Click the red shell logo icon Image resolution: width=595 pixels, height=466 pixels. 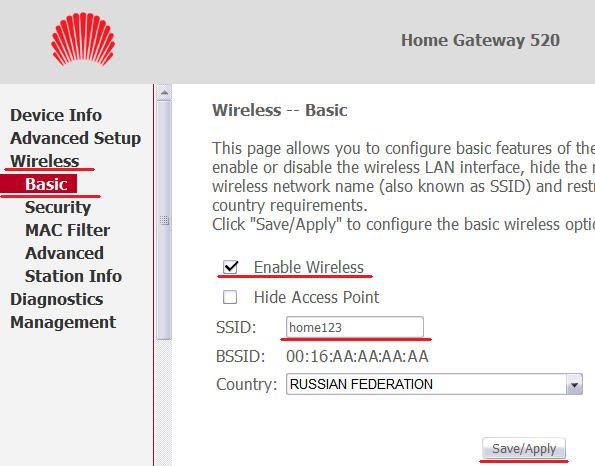pyautogui.click(x=83, y=39)
